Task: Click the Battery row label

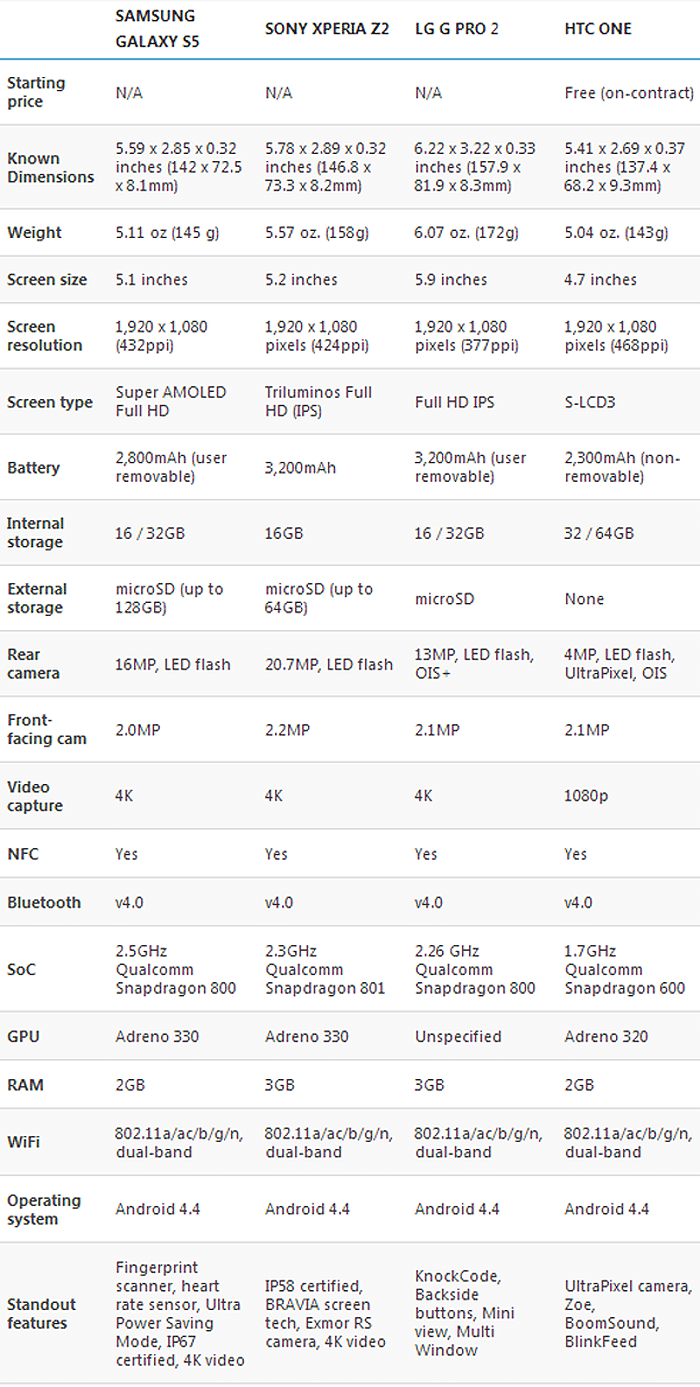Action: coord(33,467)
